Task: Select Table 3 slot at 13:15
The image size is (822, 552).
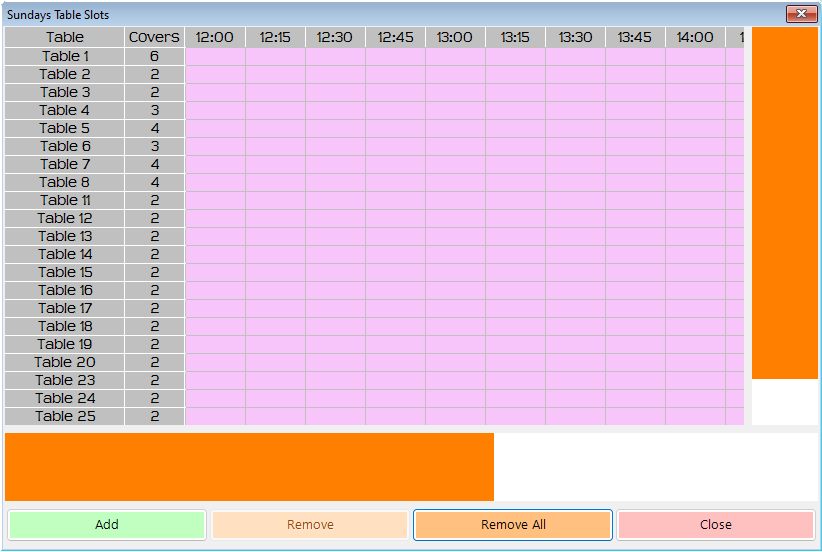Action: click(515, 92)
